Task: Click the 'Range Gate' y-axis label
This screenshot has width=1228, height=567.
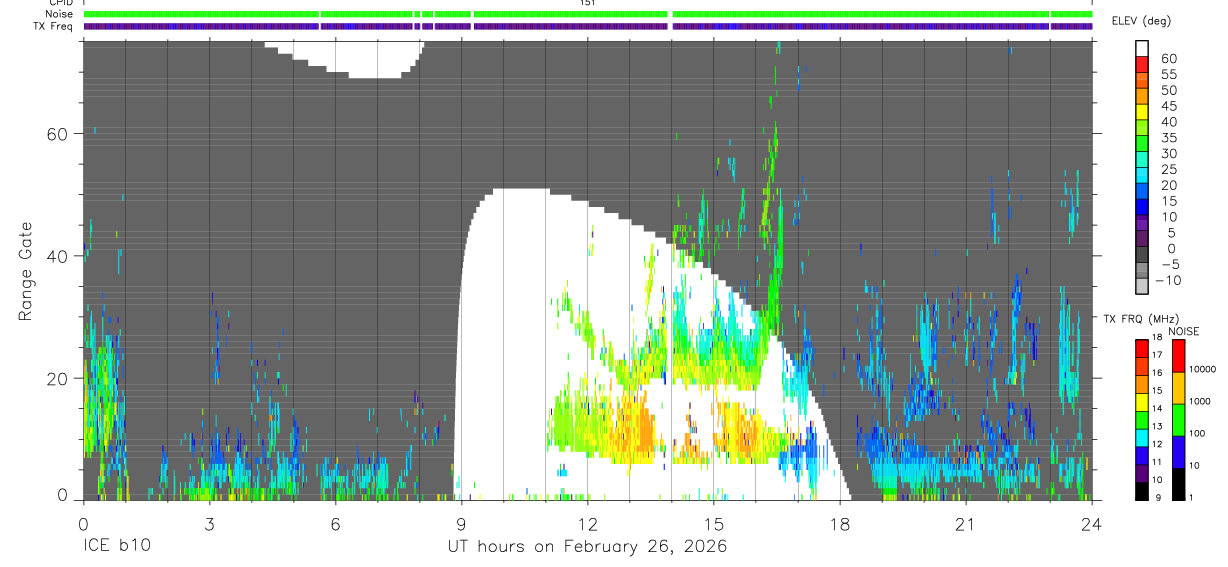Action: 26,271
